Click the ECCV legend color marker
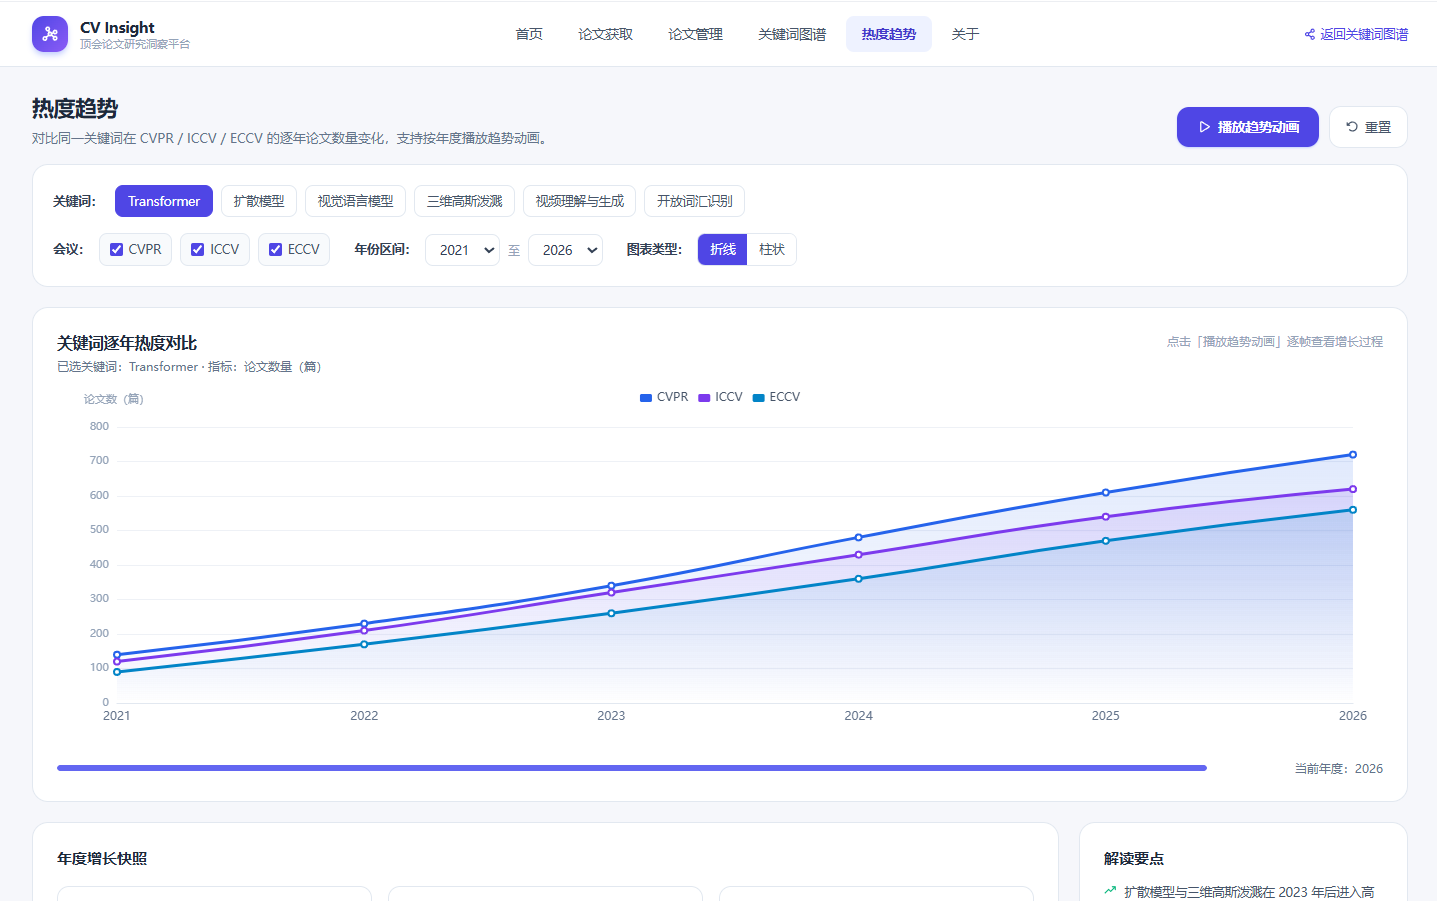The height and width of the screenshot is (901, 1437). (x=759, y=398)
